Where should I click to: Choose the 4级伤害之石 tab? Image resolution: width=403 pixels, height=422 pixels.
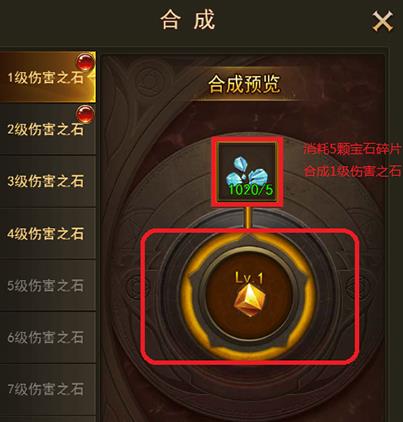[47, 233]
